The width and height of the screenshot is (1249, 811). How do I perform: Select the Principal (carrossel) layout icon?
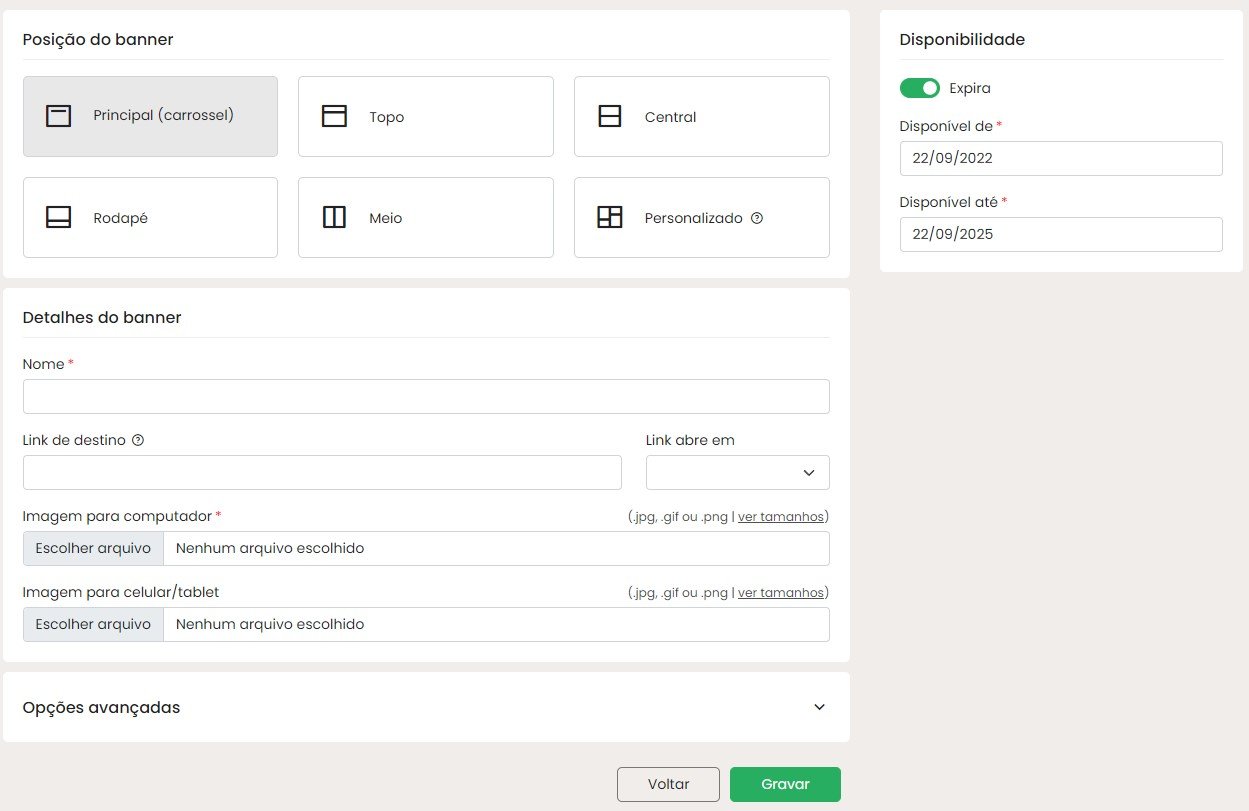tap(59, 116)
